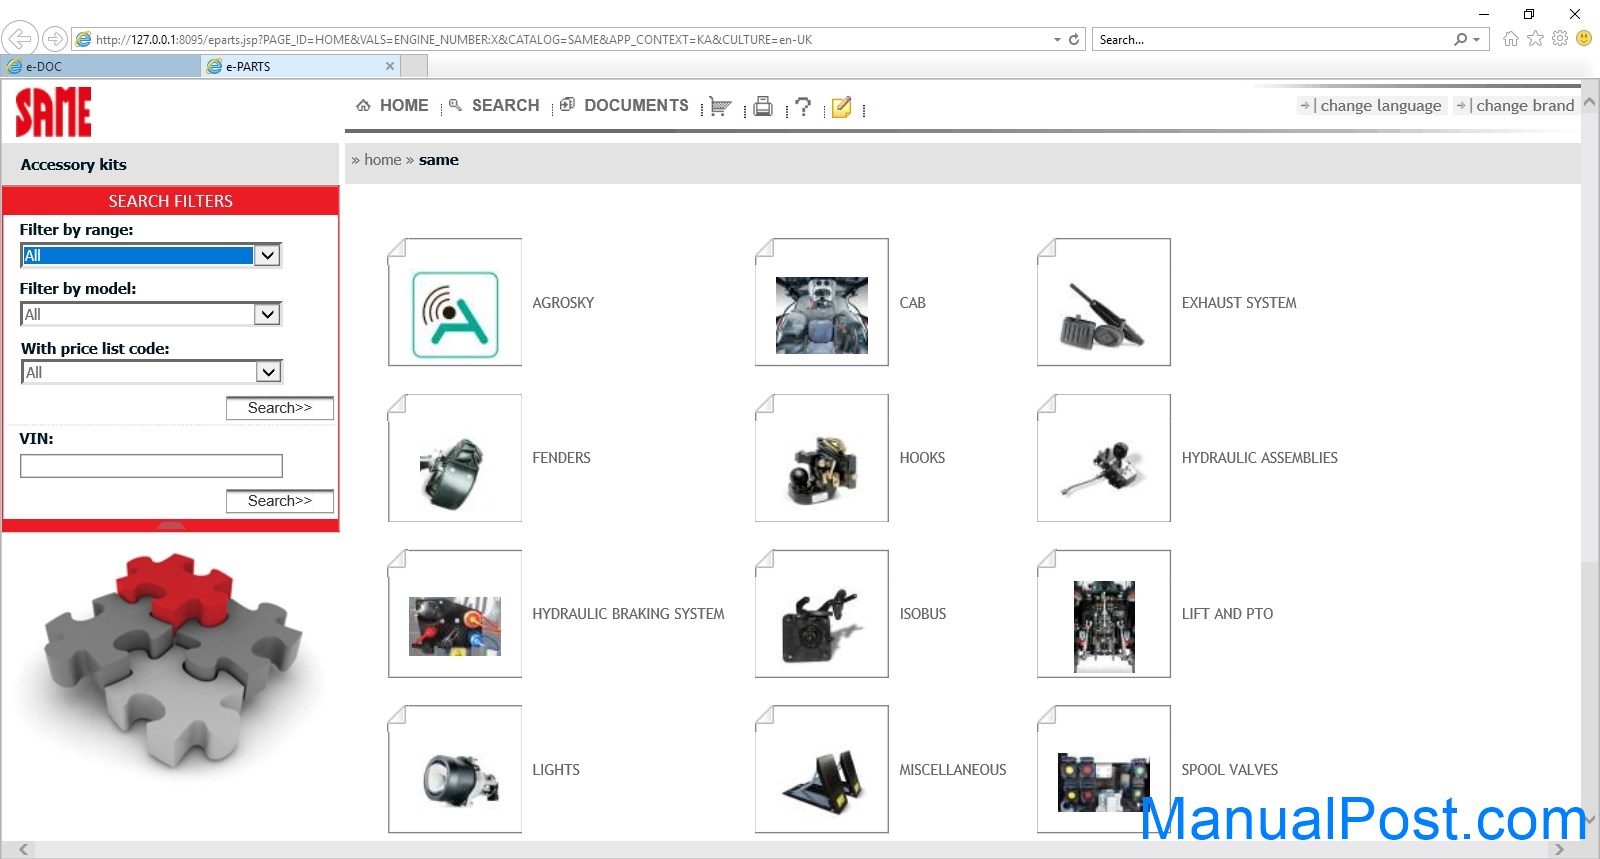Open the HOOKS category image

coord(822,458)
